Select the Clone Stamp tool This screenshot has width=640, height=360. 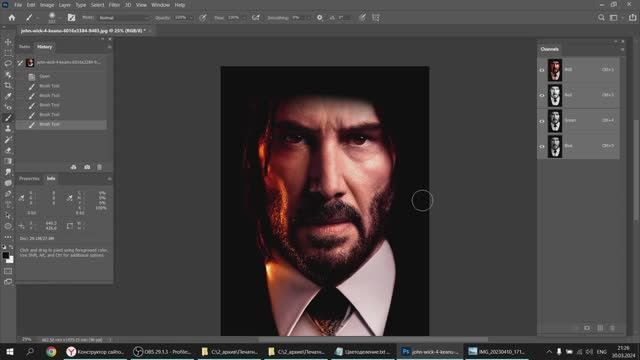click(8, 129)
